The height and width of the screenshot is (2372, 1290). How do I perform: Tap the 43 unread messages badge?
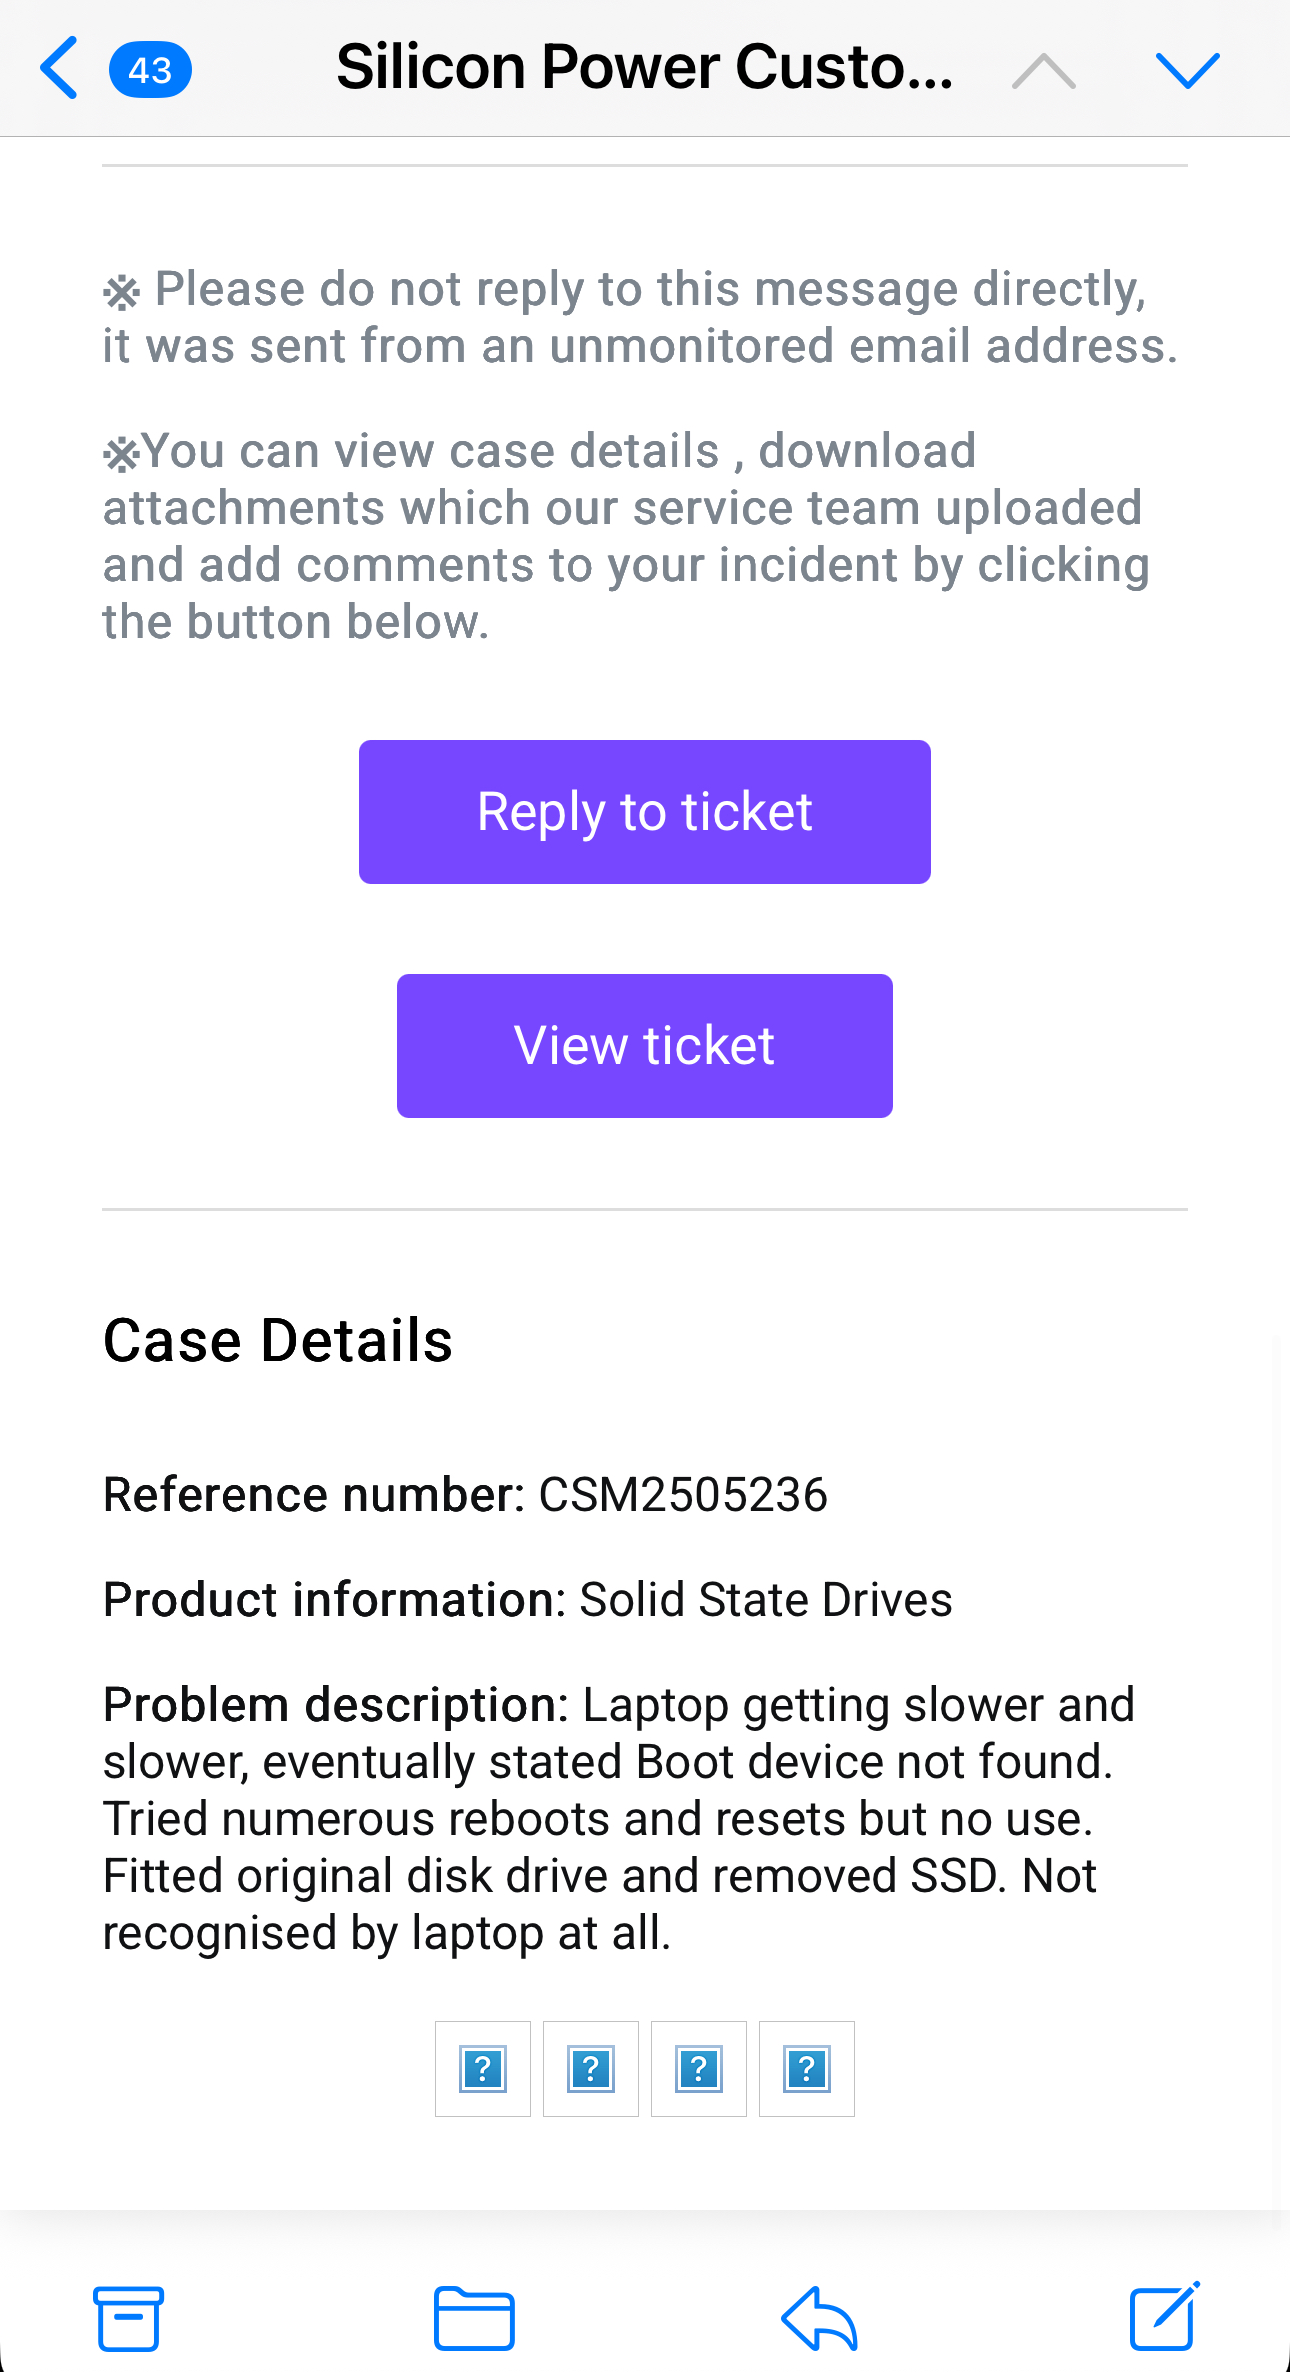[150, 70]
